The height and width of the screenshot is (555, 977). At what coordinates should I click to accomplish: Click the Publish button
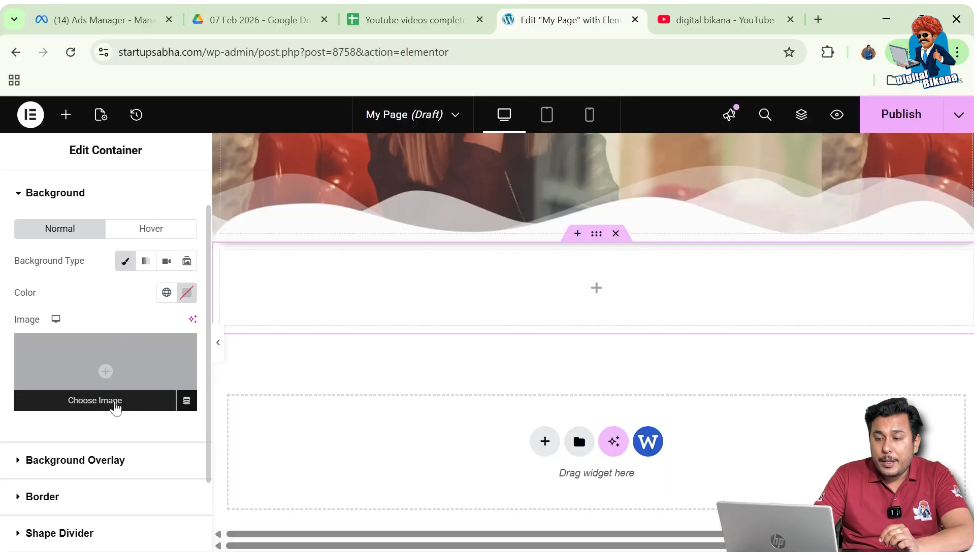pyautogui.click(x=900, y=115)
